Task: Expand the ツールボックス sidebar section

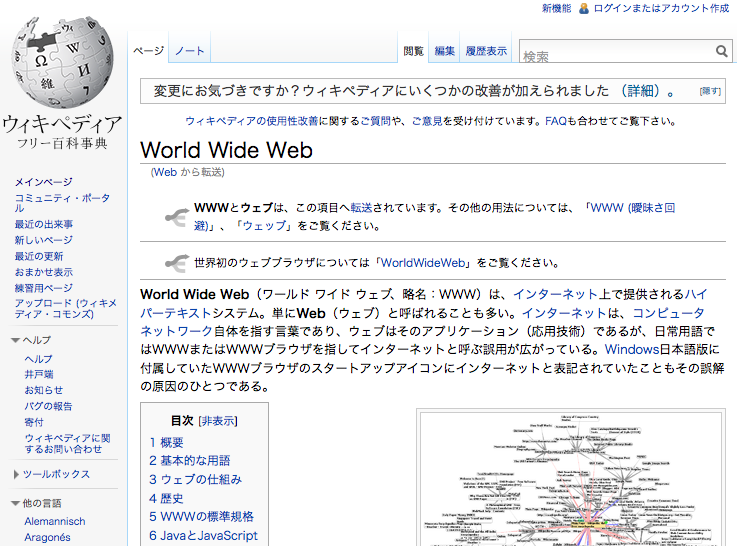Action: [x=56, y=474]
